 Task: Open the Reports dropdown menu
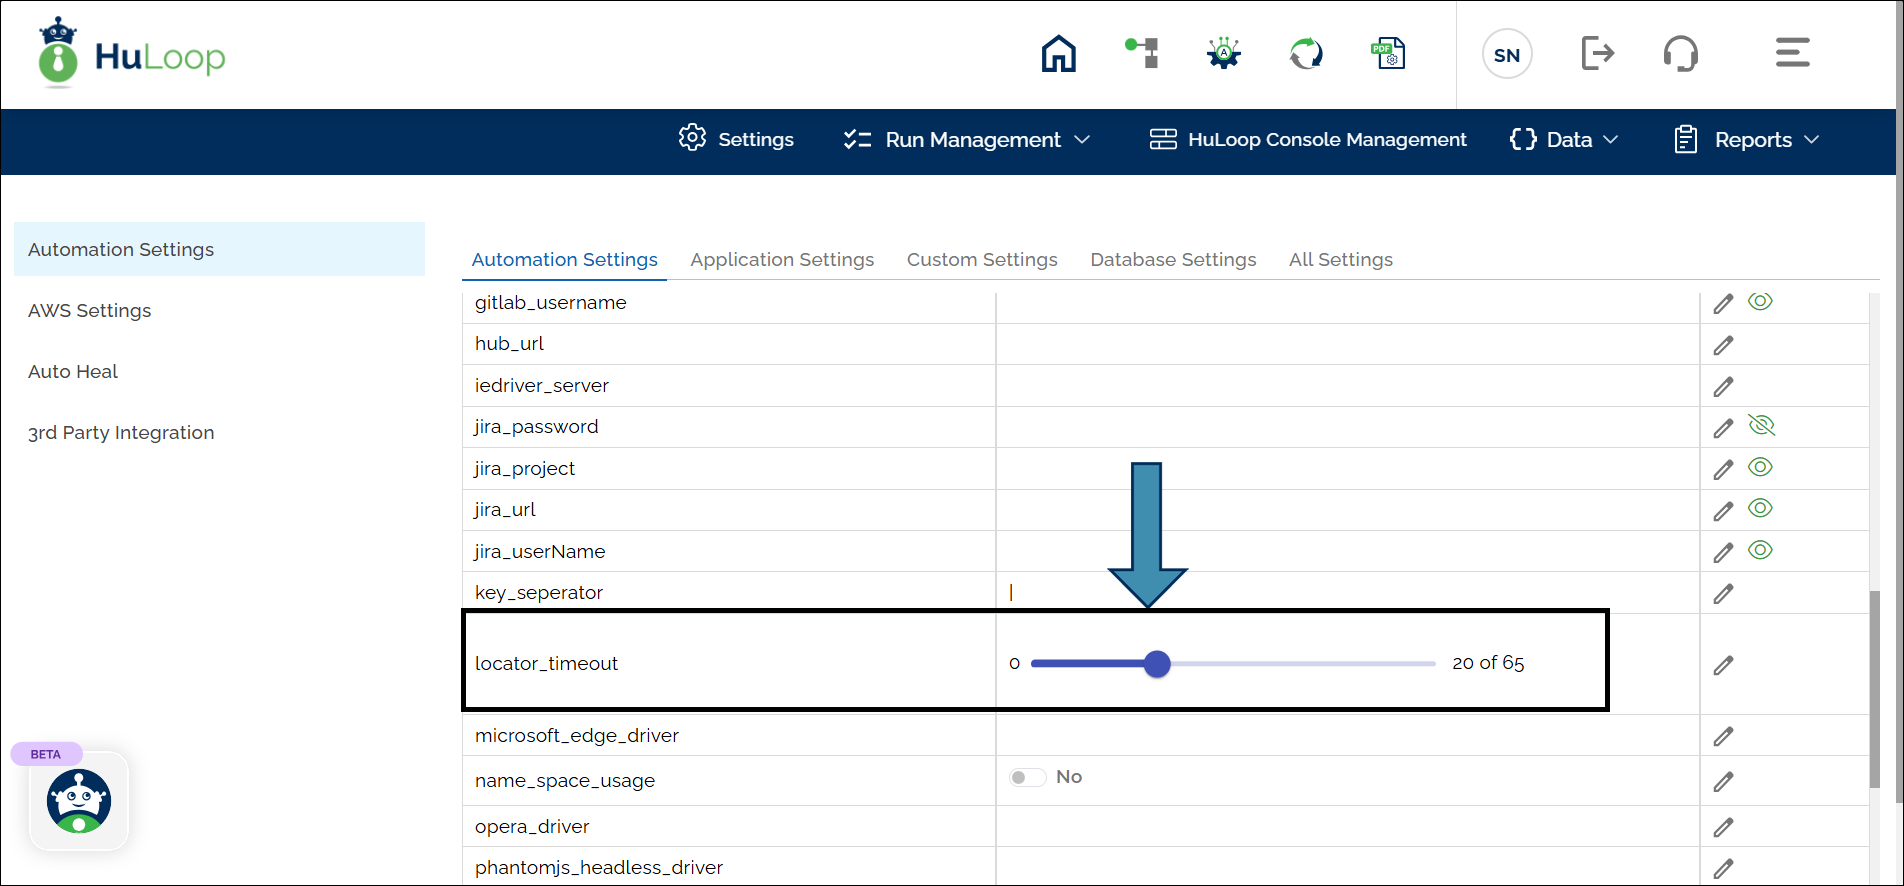pyautogui.click(x=1747, y=140)
